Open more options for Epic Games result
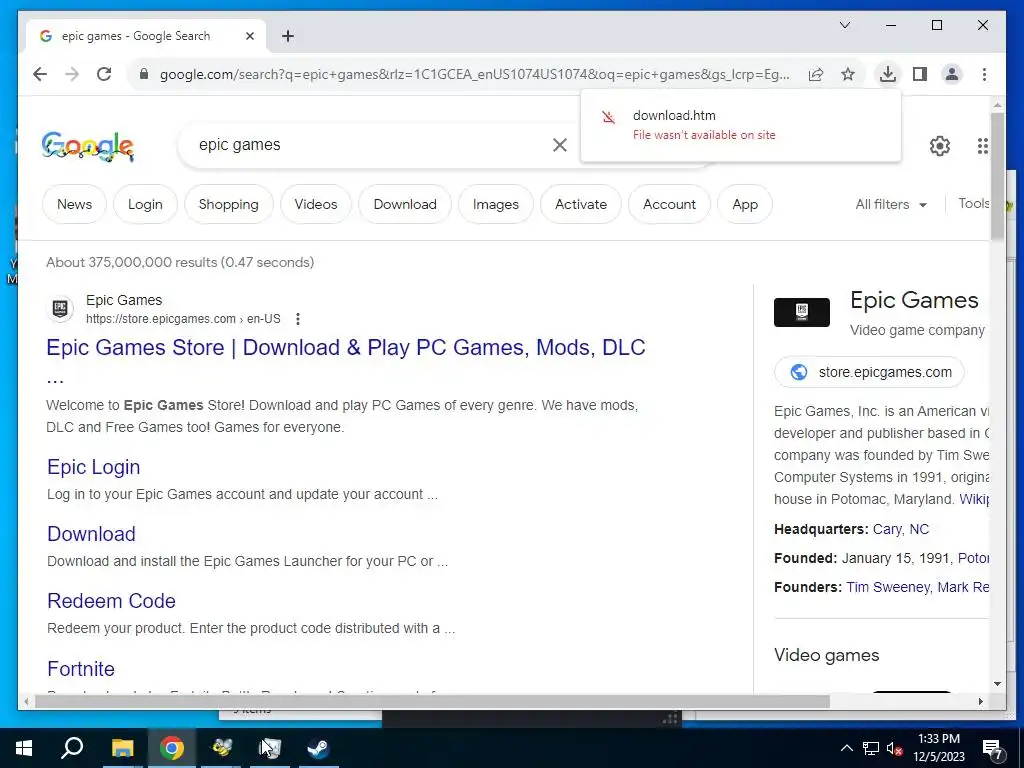Viewport: 1024px width, 768px height. [x=298, y=319]
